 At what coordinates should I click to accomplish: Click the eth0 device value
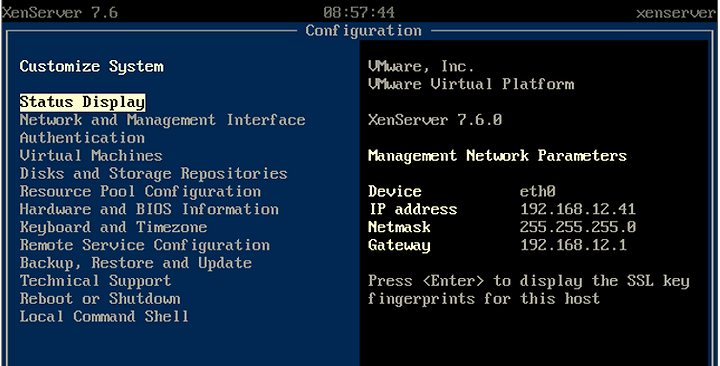point(538,191)
